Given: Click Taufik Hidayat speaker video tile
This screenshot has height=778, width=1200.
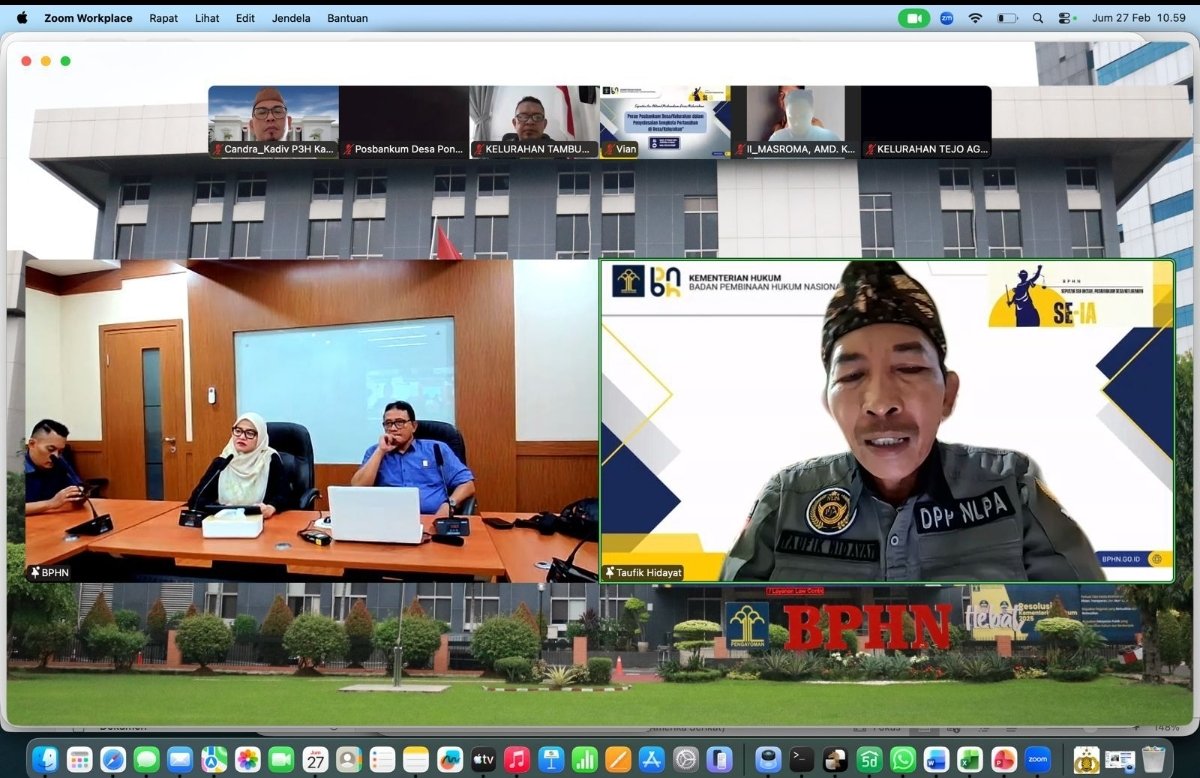Looking at the screenshot, I should (x=887, y=421).
